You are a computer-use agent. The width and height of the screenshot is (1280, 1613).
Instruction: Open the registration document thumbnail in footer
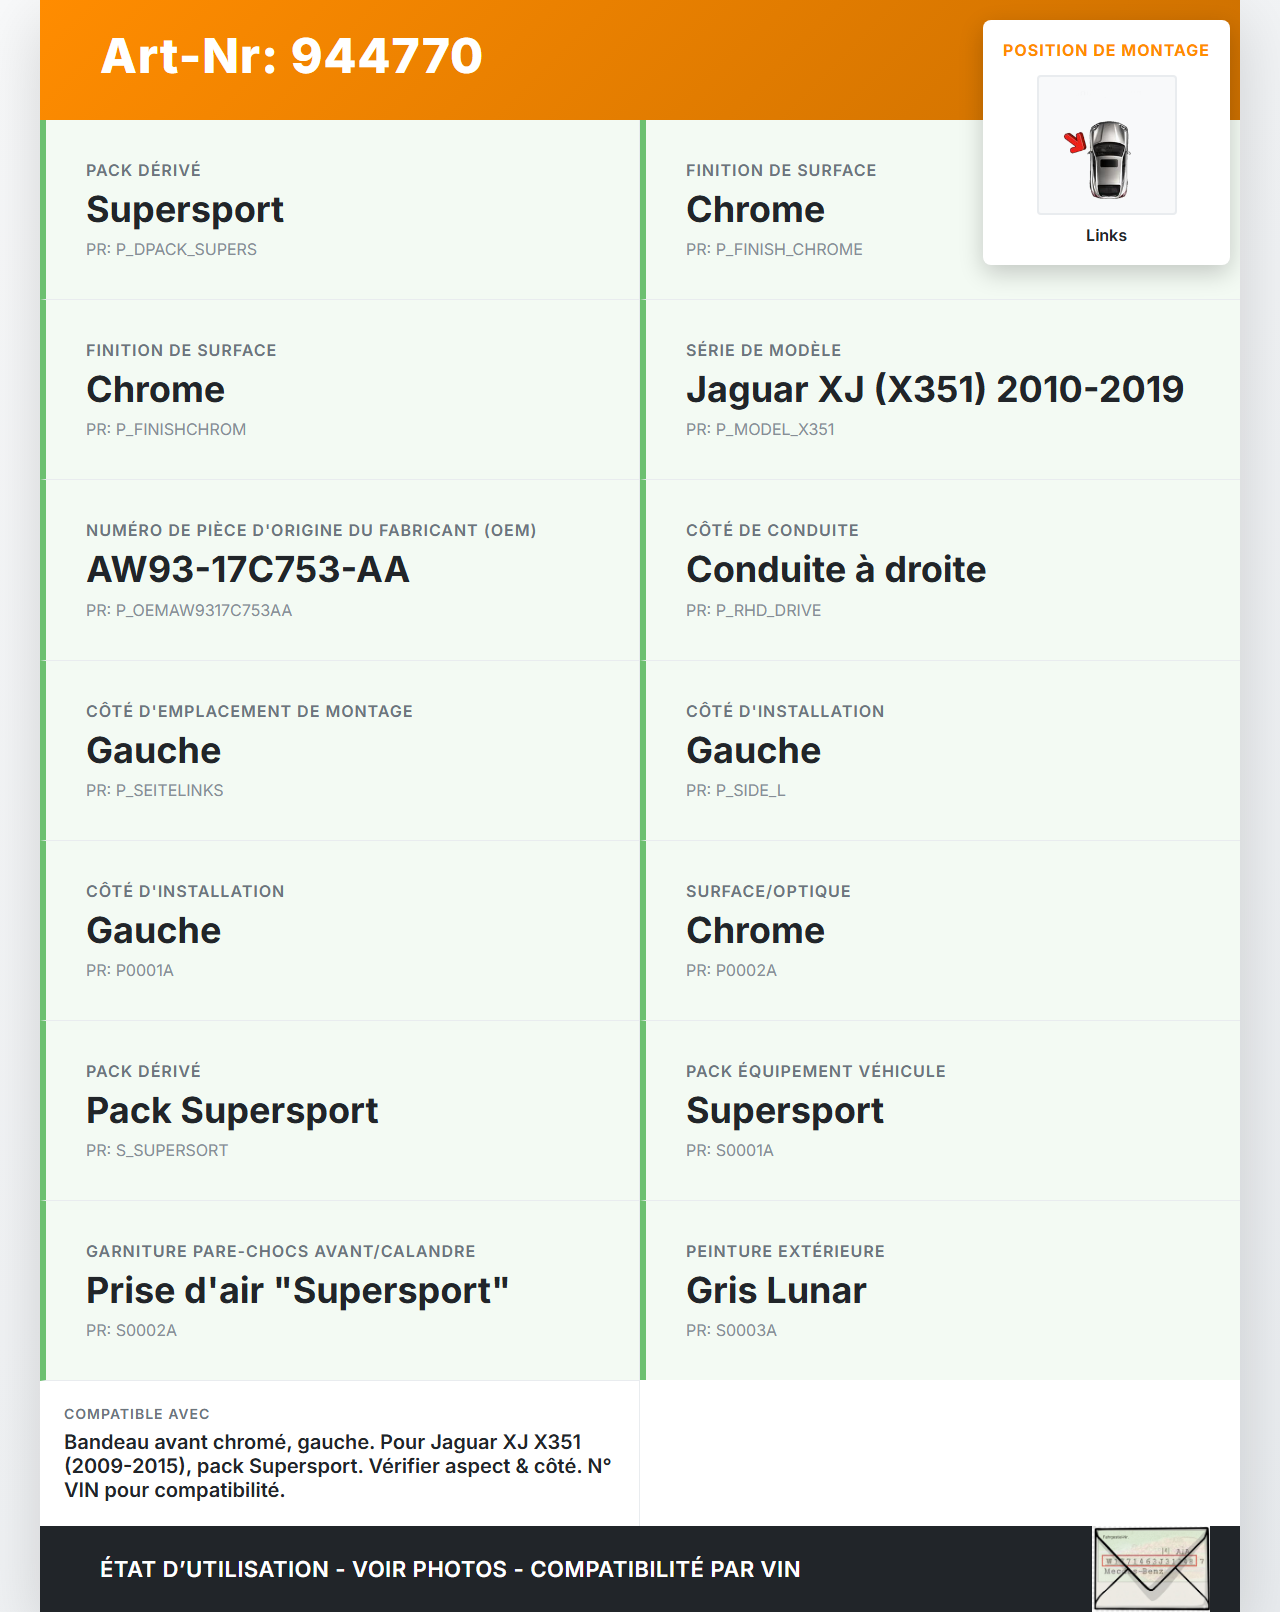pyautogui.click(x=1151, y=1567)
